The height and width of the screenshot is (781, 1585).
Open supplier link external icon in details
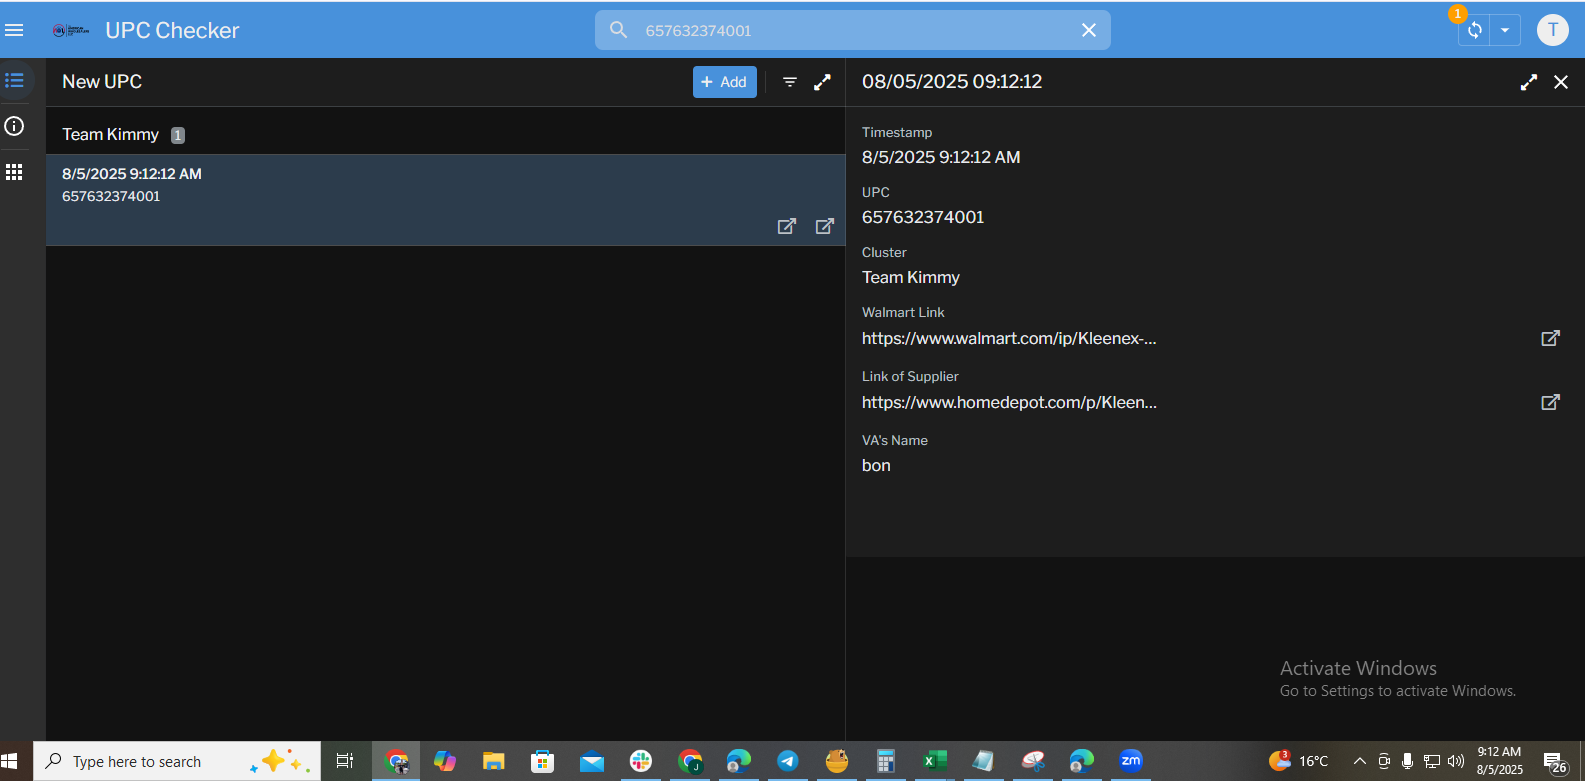click(1550, 402)
